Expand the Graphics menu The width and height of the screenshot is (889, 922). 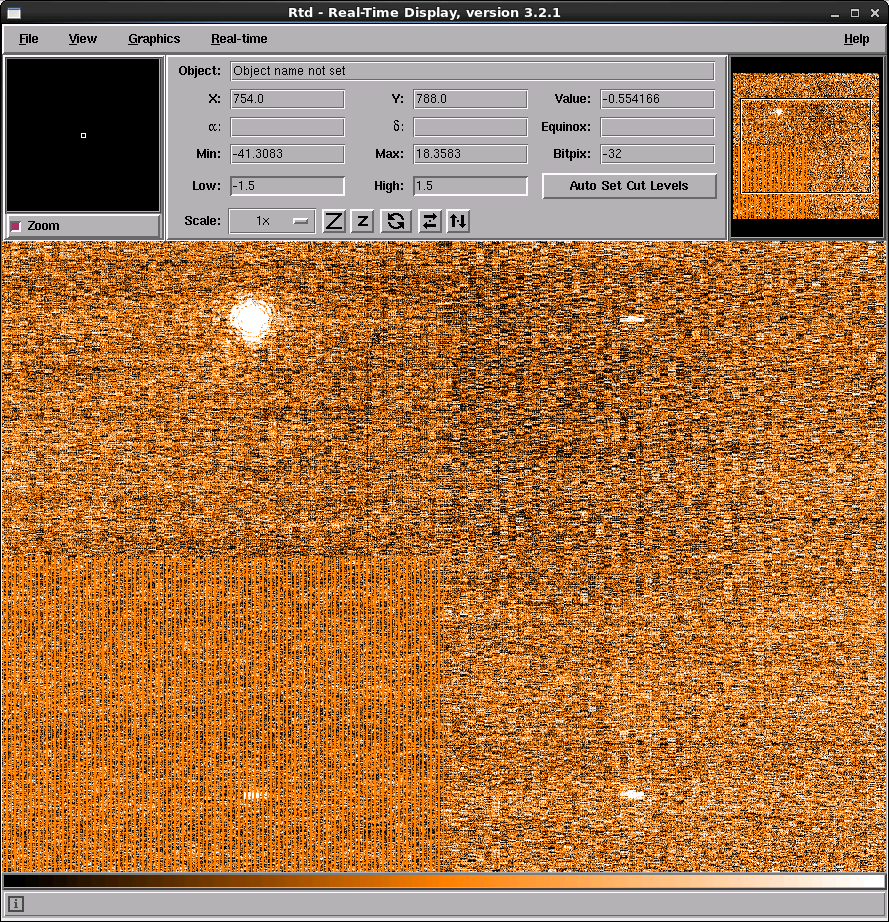tap(154, 39)
